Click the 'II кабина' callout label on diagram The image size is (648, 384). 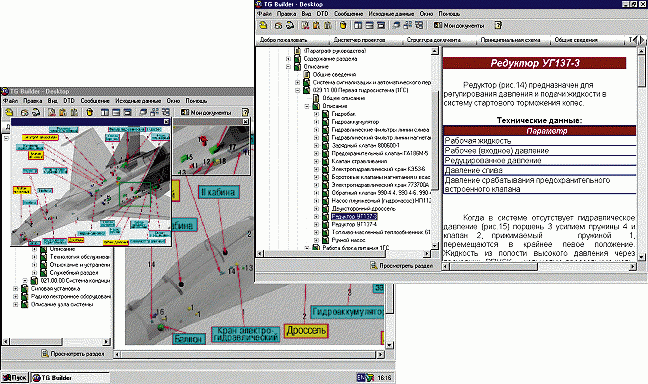[x=218, y=192]
